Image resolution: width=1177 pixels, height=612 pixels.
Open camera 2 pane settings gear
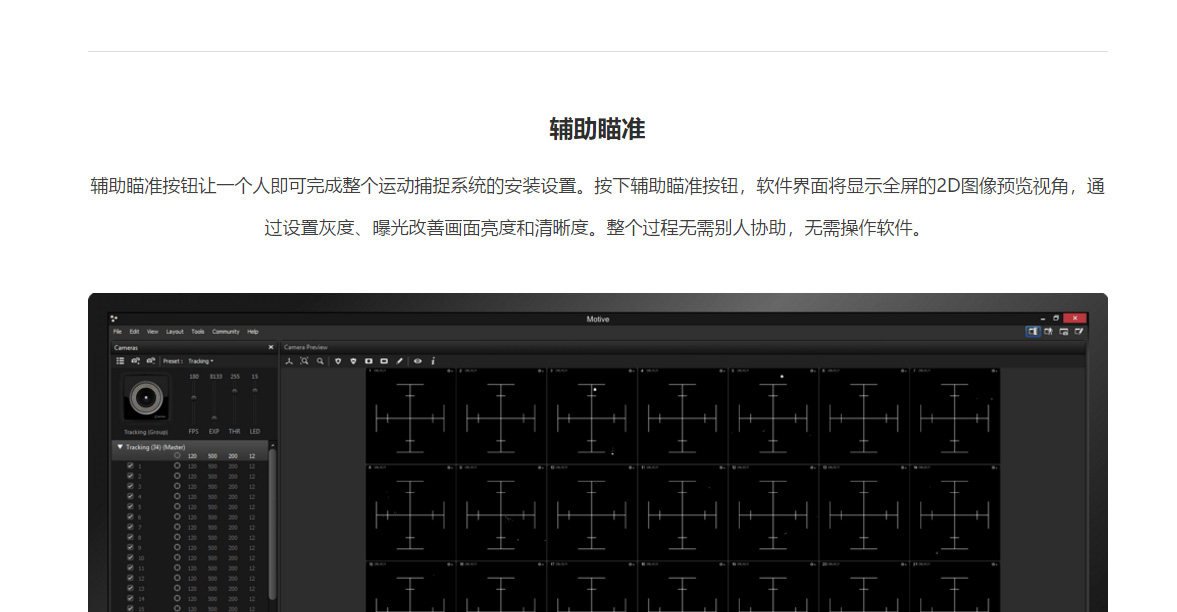pyautogui.click(x=541, y=371)
